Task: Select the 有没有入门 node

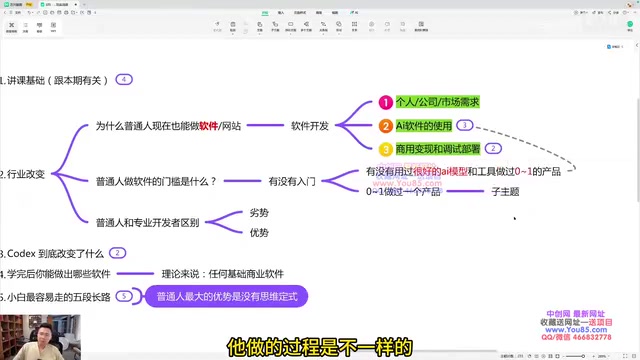Action: 292,181
